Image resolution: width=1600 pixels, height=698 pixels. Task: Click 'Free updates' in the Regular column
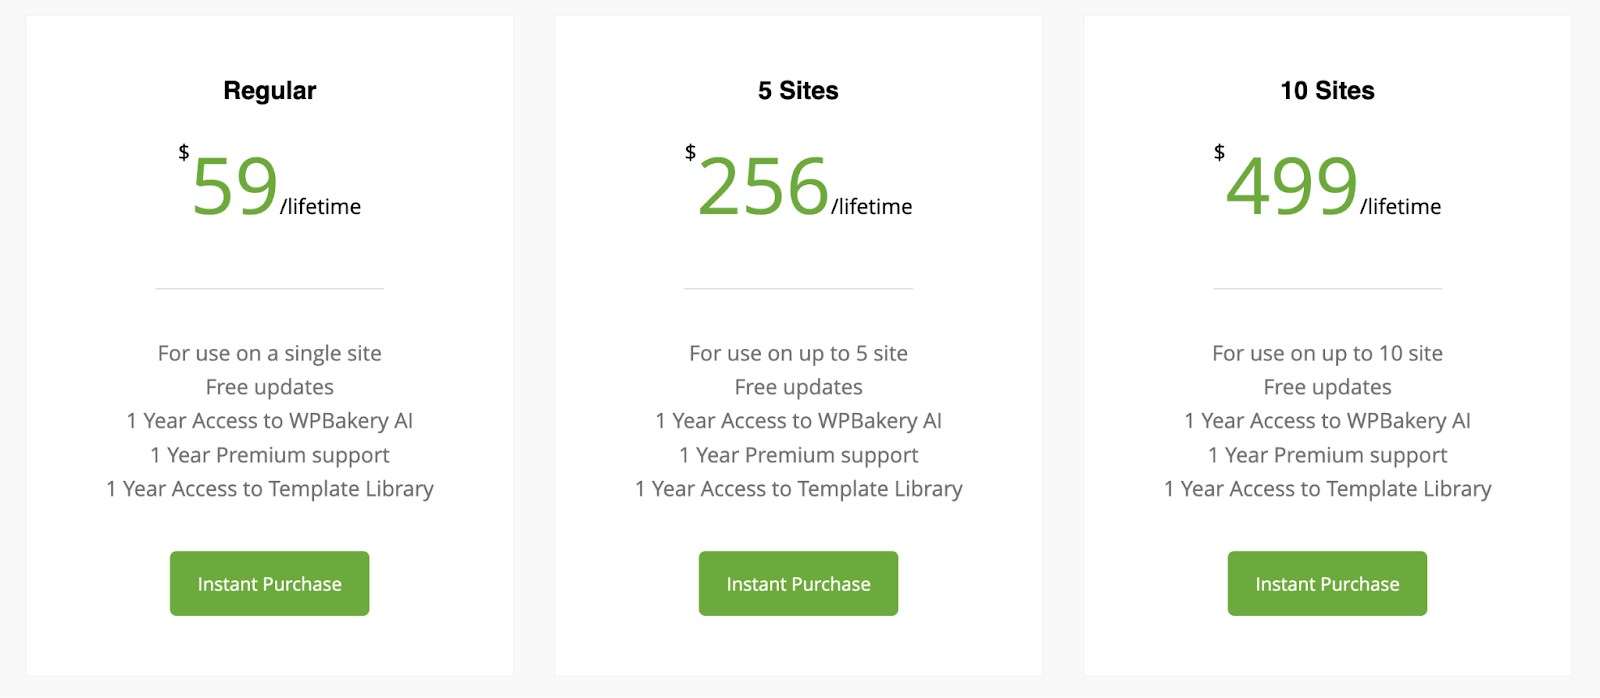click(268, 387)
